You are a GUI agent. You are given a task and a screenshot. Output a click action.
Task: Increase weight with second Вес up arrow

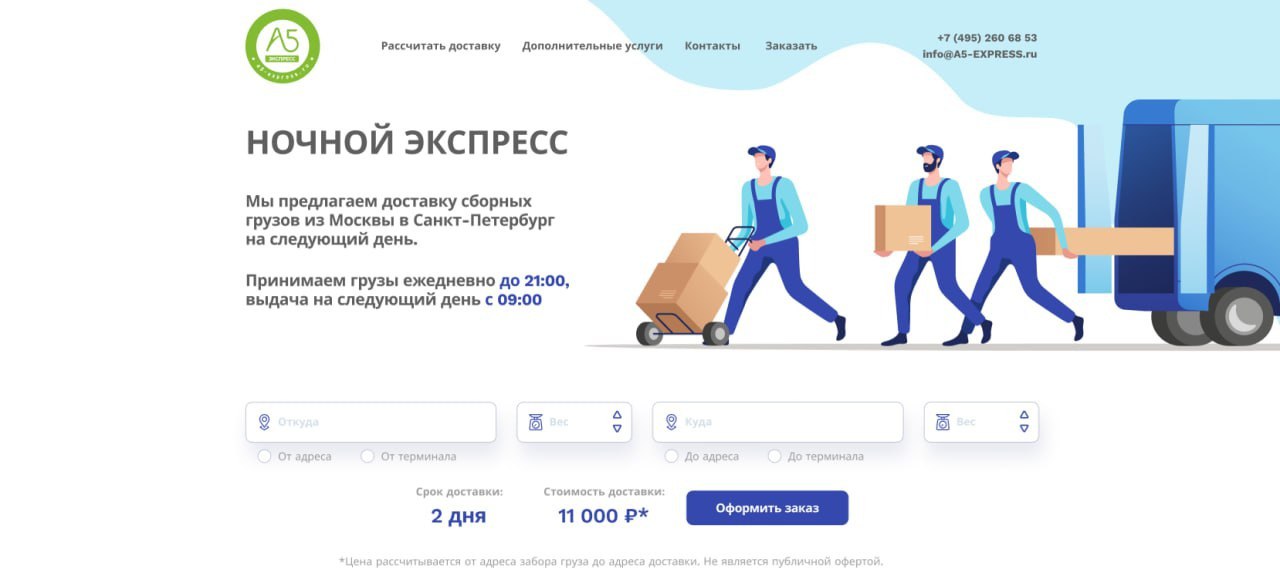pyautogui.click(x=1024, y=415)
